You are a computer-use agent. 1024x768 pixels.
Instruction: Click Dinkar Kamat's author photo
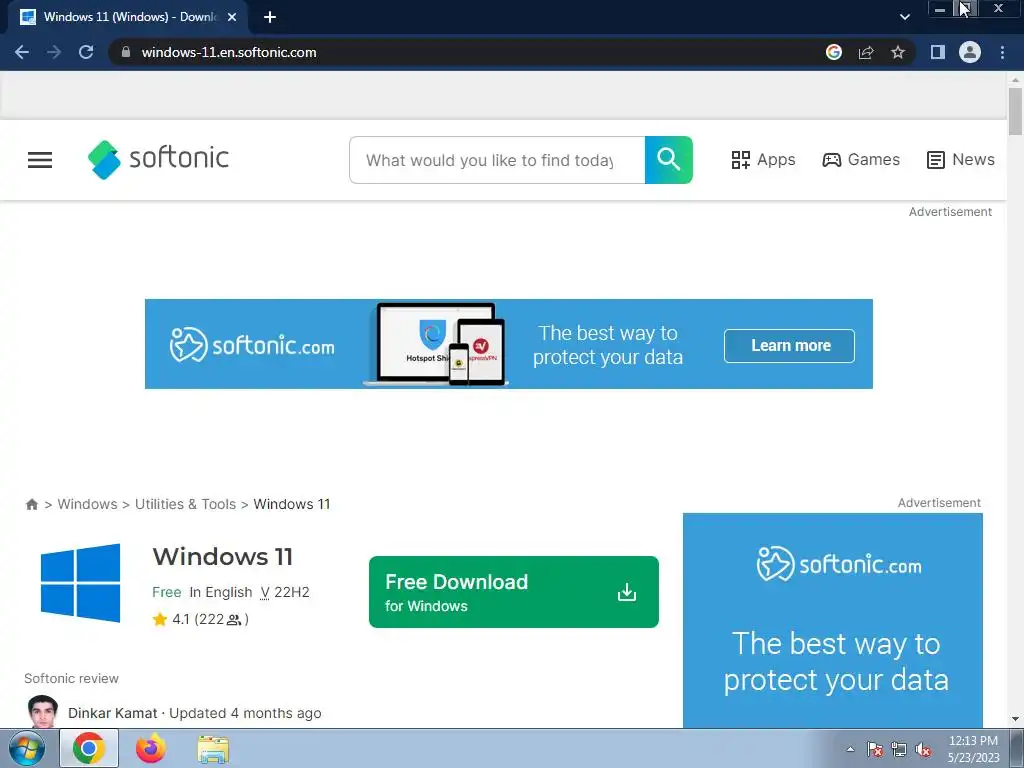pos(43,712)
